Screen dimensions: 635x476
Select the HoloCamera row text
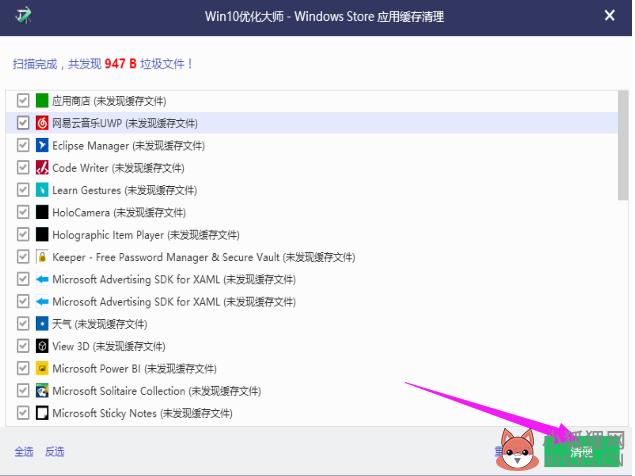pos(119,212)
